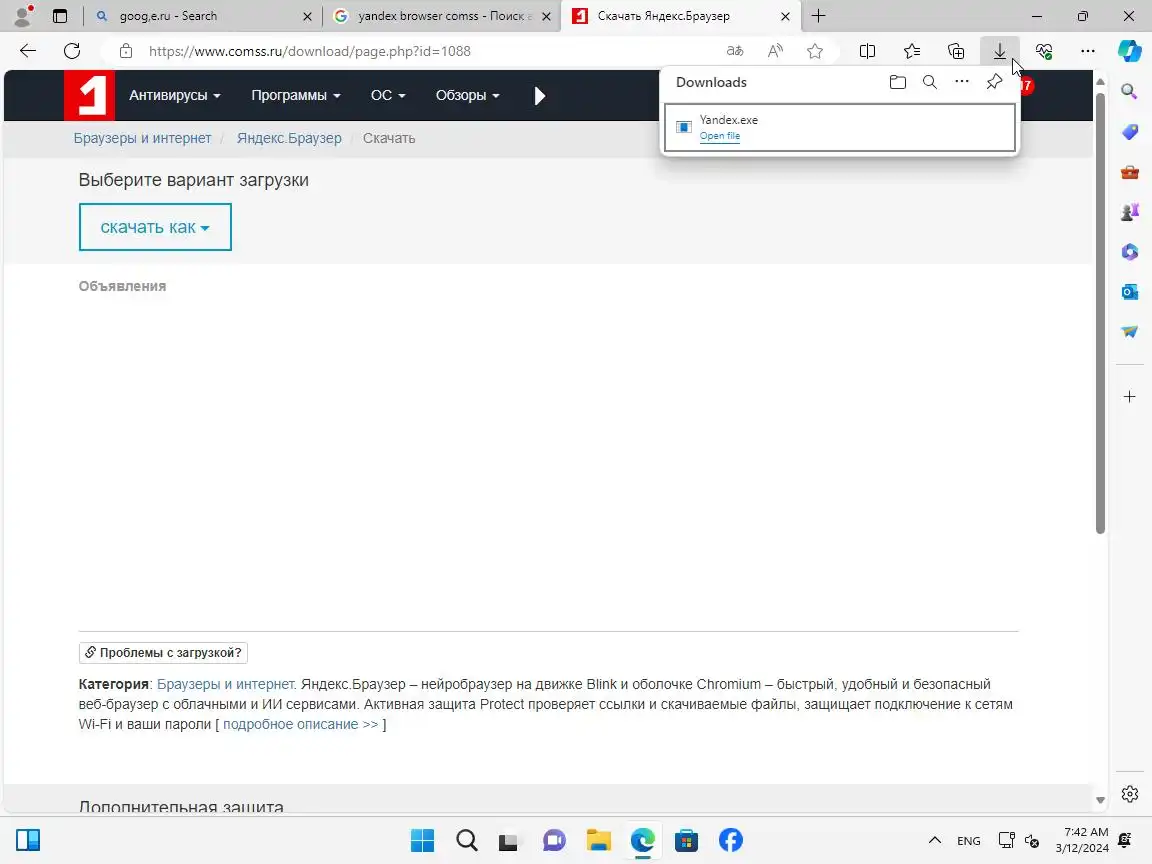Screen dimensions: 1152x864
Task: Open Microsoft Store from taskbar
Action: pyautogui.click(x=686, y=840)
